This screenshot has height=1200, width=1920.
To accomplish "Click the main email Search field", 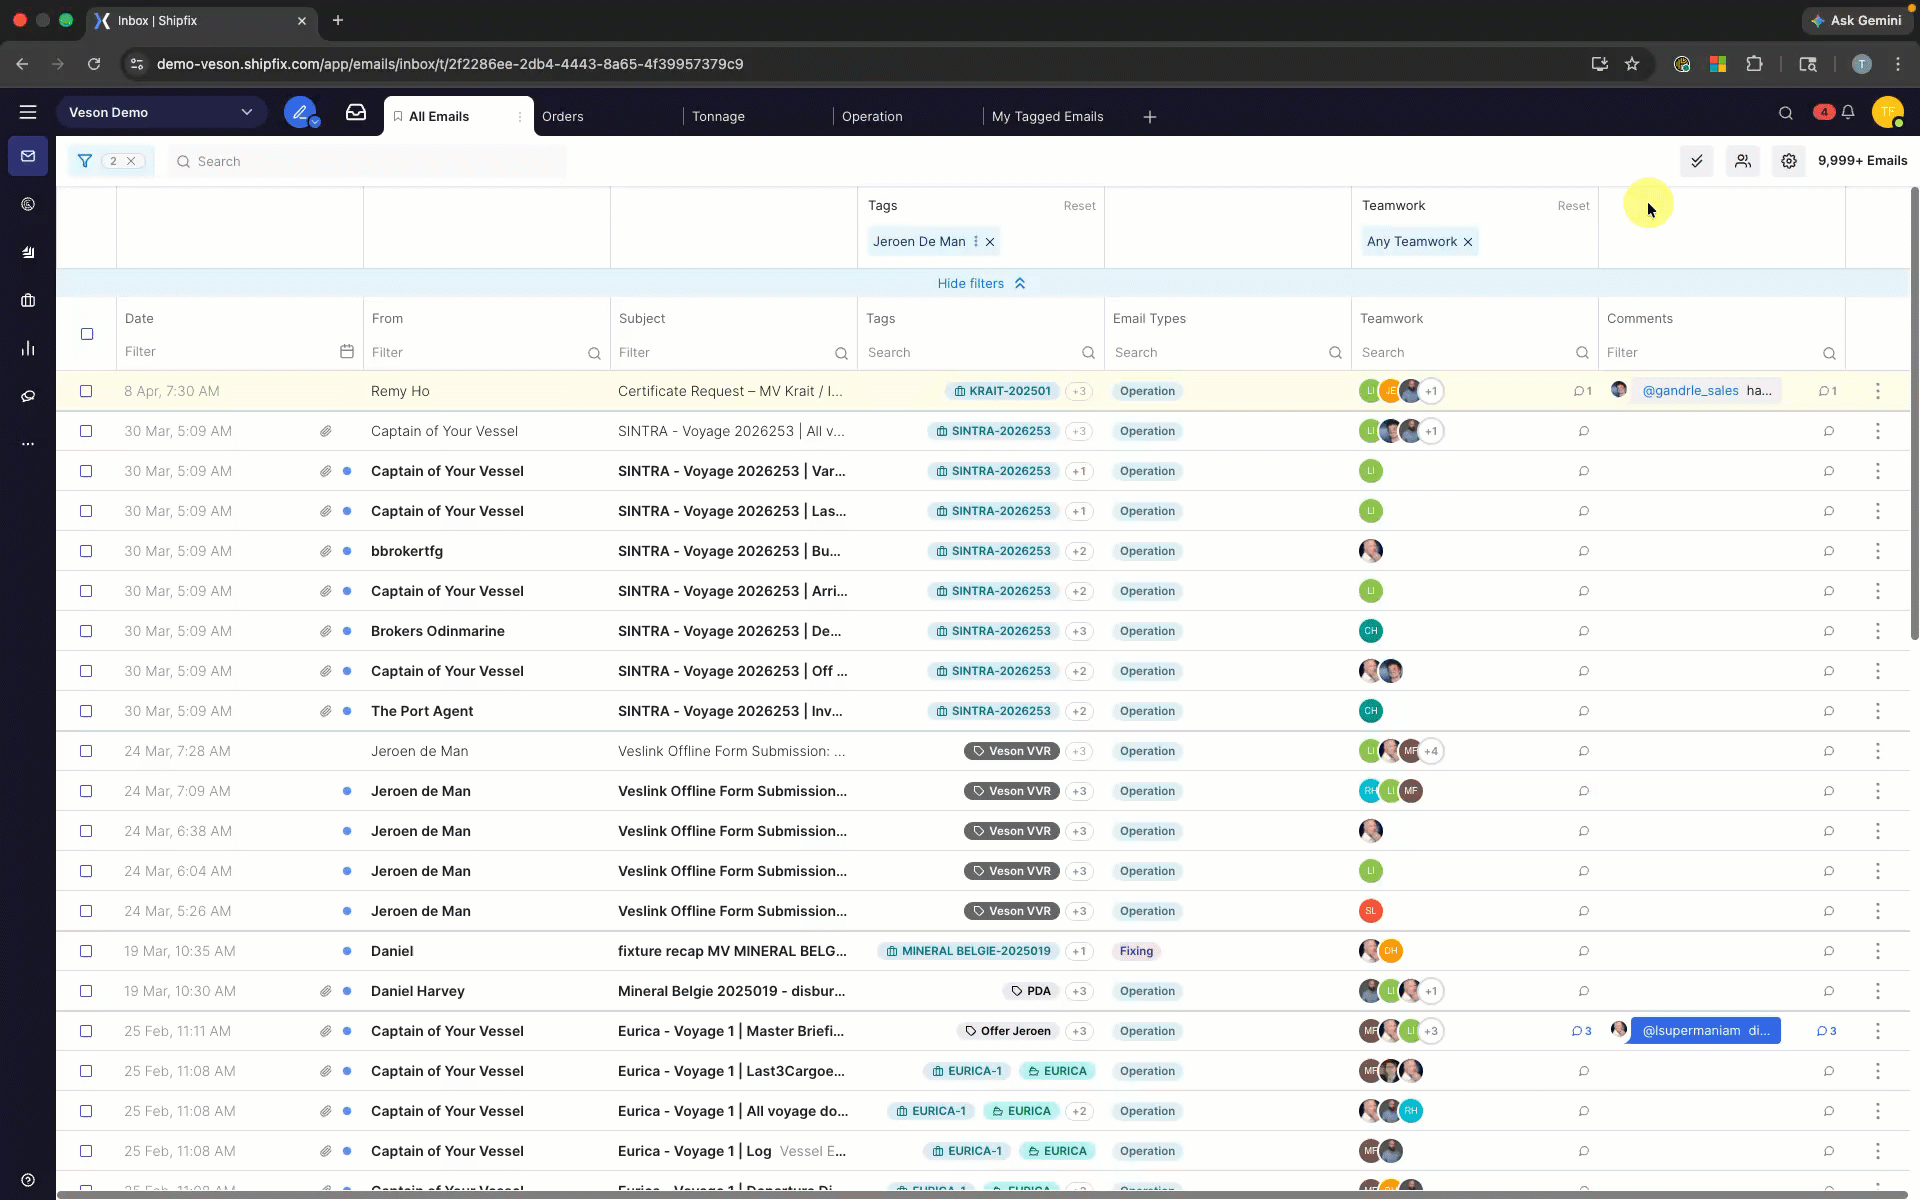I will [x=367, y=161].
